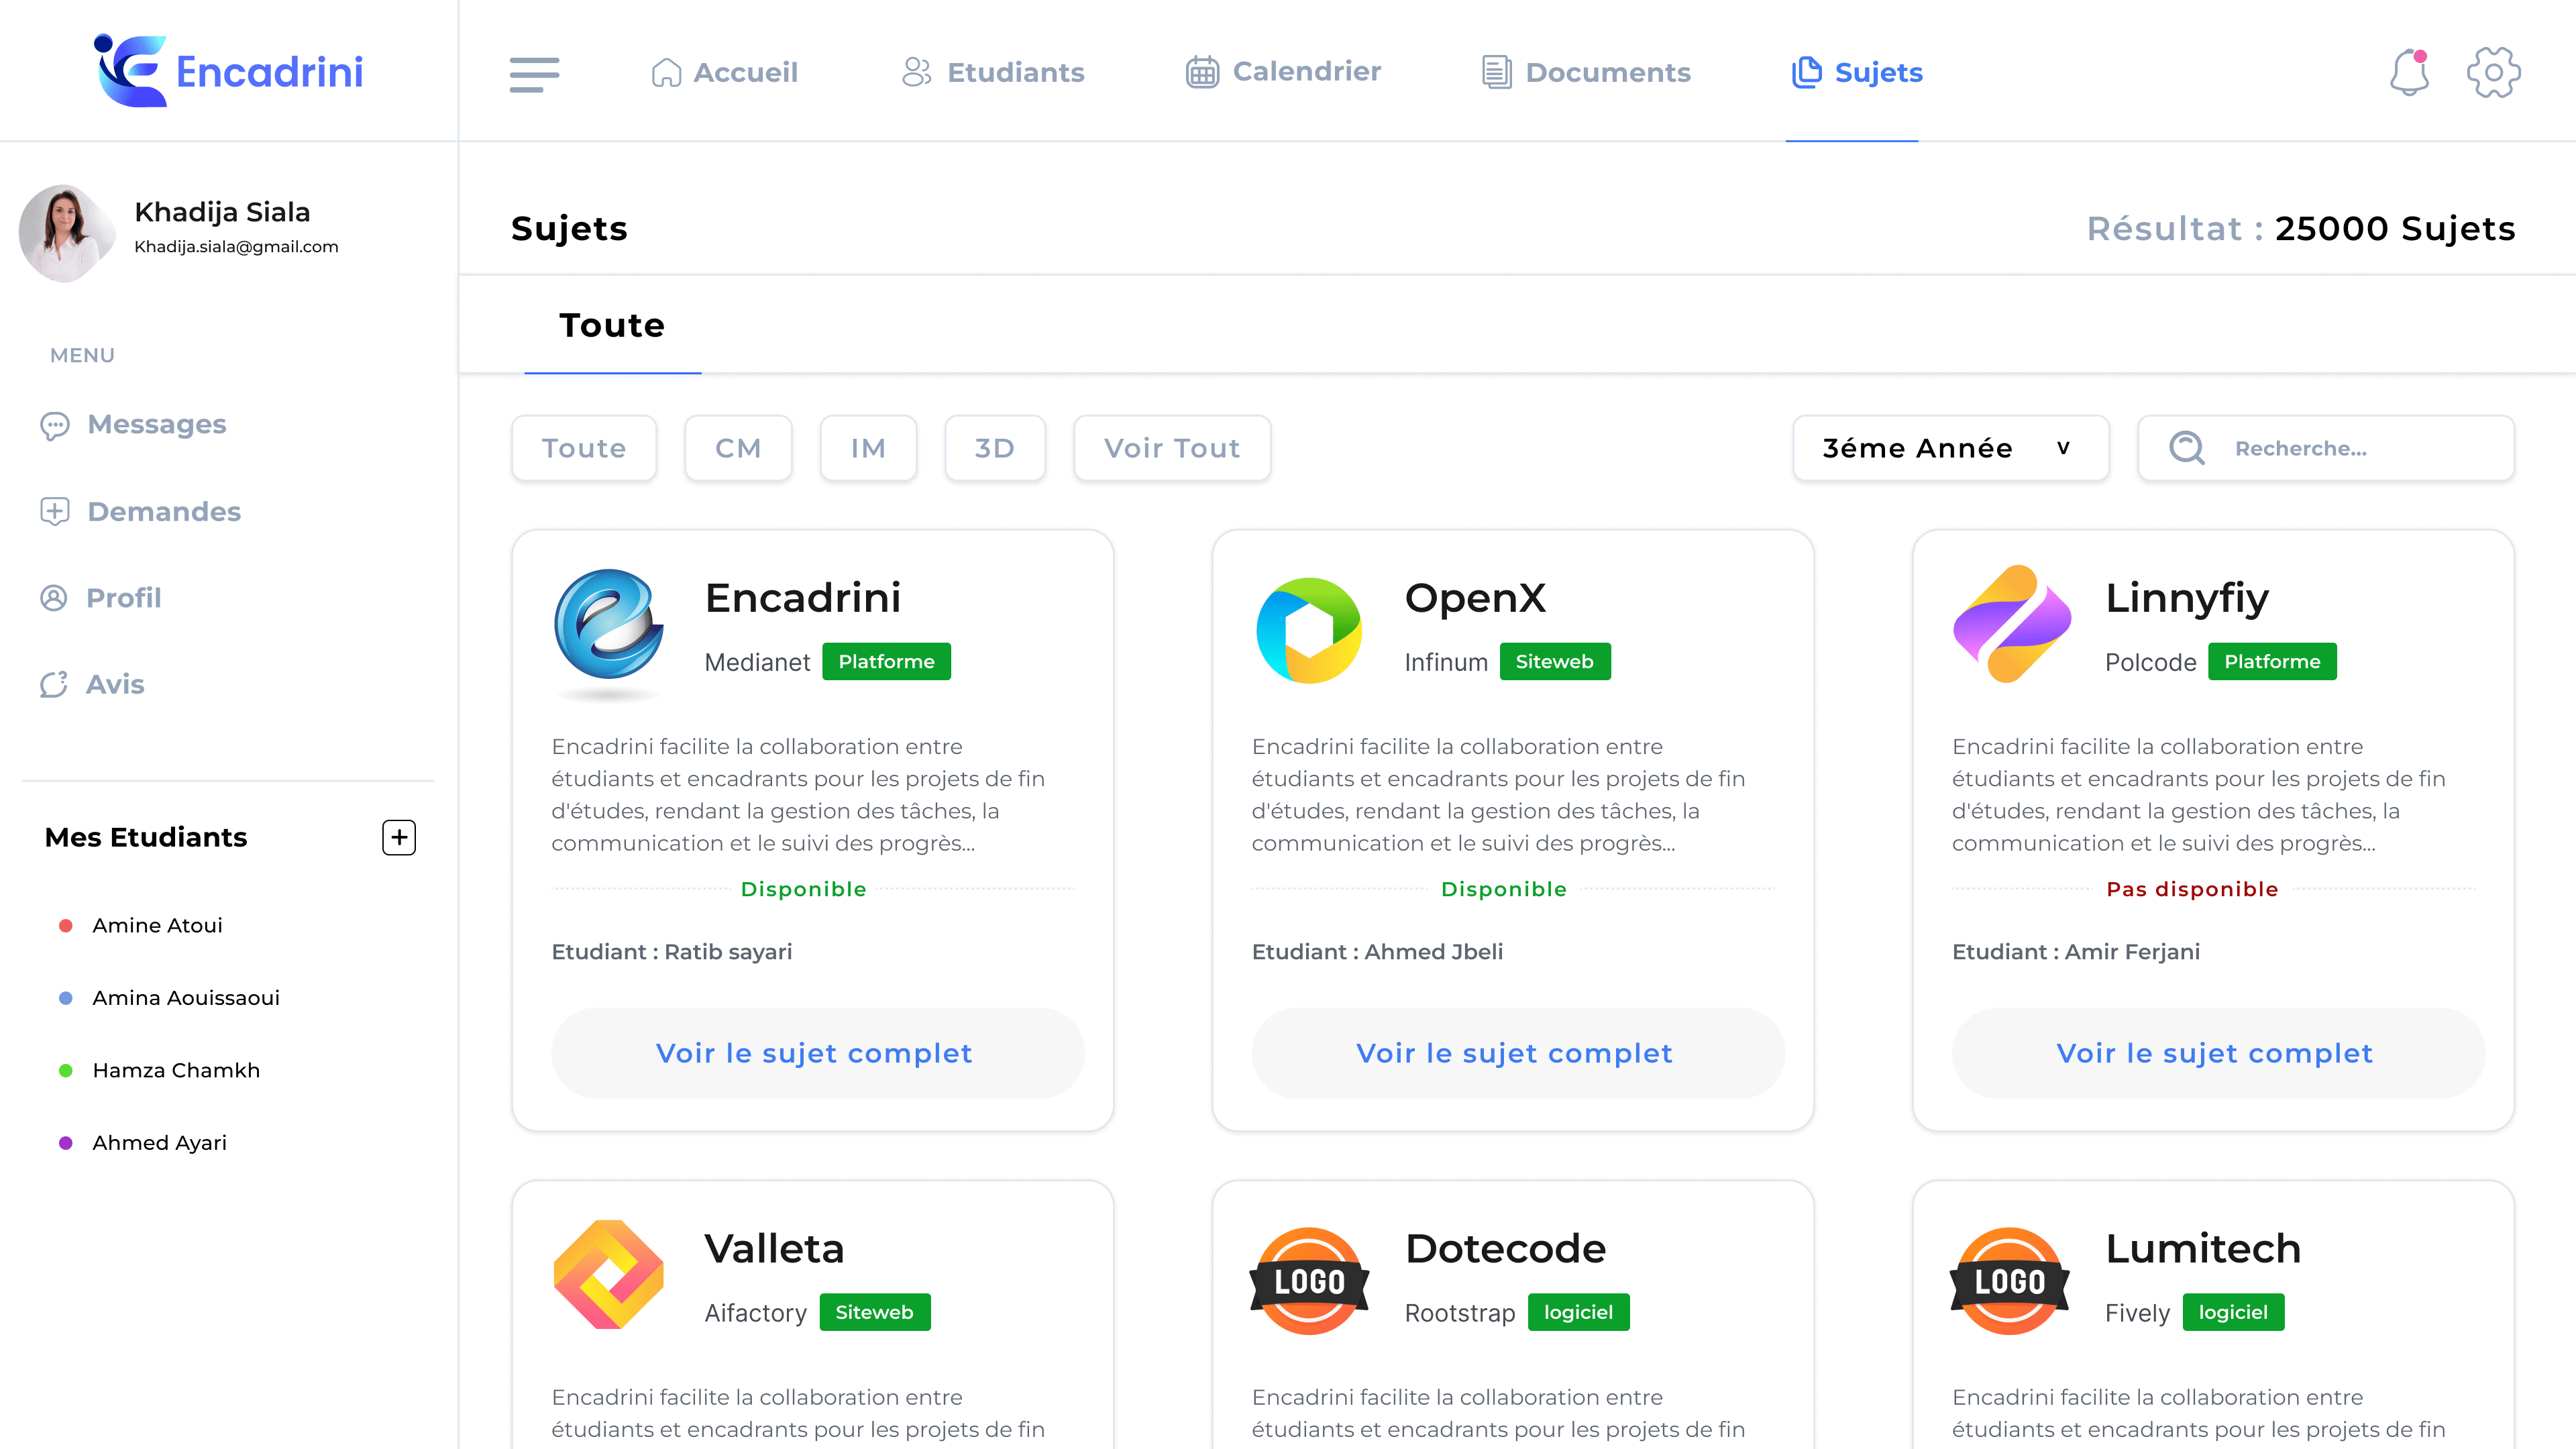Click the Profil user circle icon
Viewport: 2576px width, 1449px height.
point(53,598)
